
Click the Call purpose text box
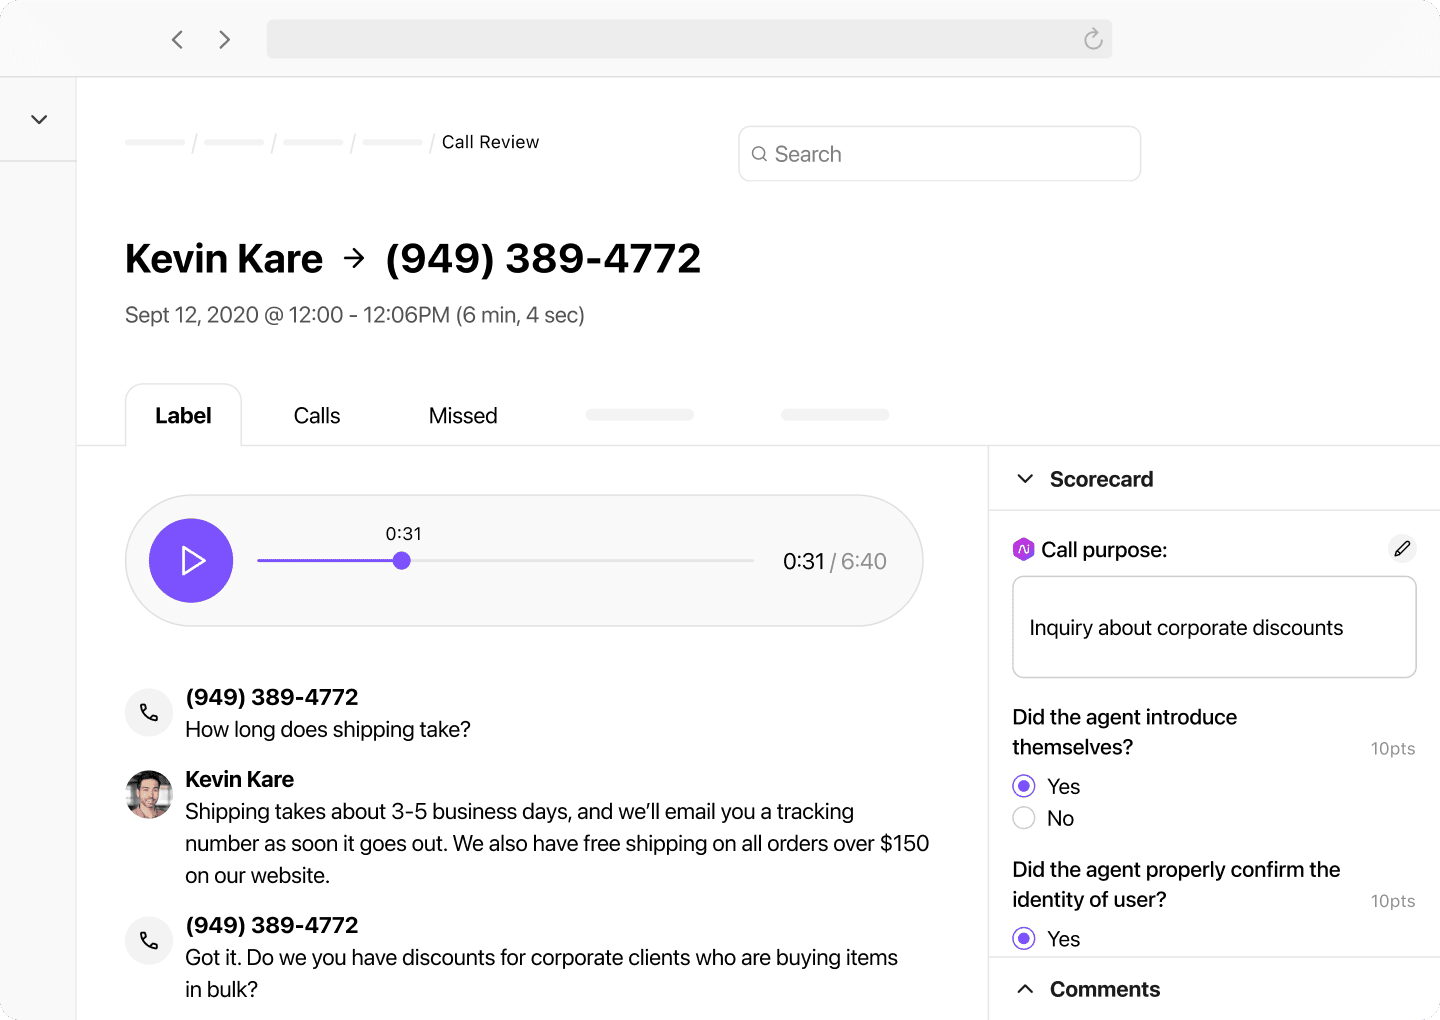1214,627
